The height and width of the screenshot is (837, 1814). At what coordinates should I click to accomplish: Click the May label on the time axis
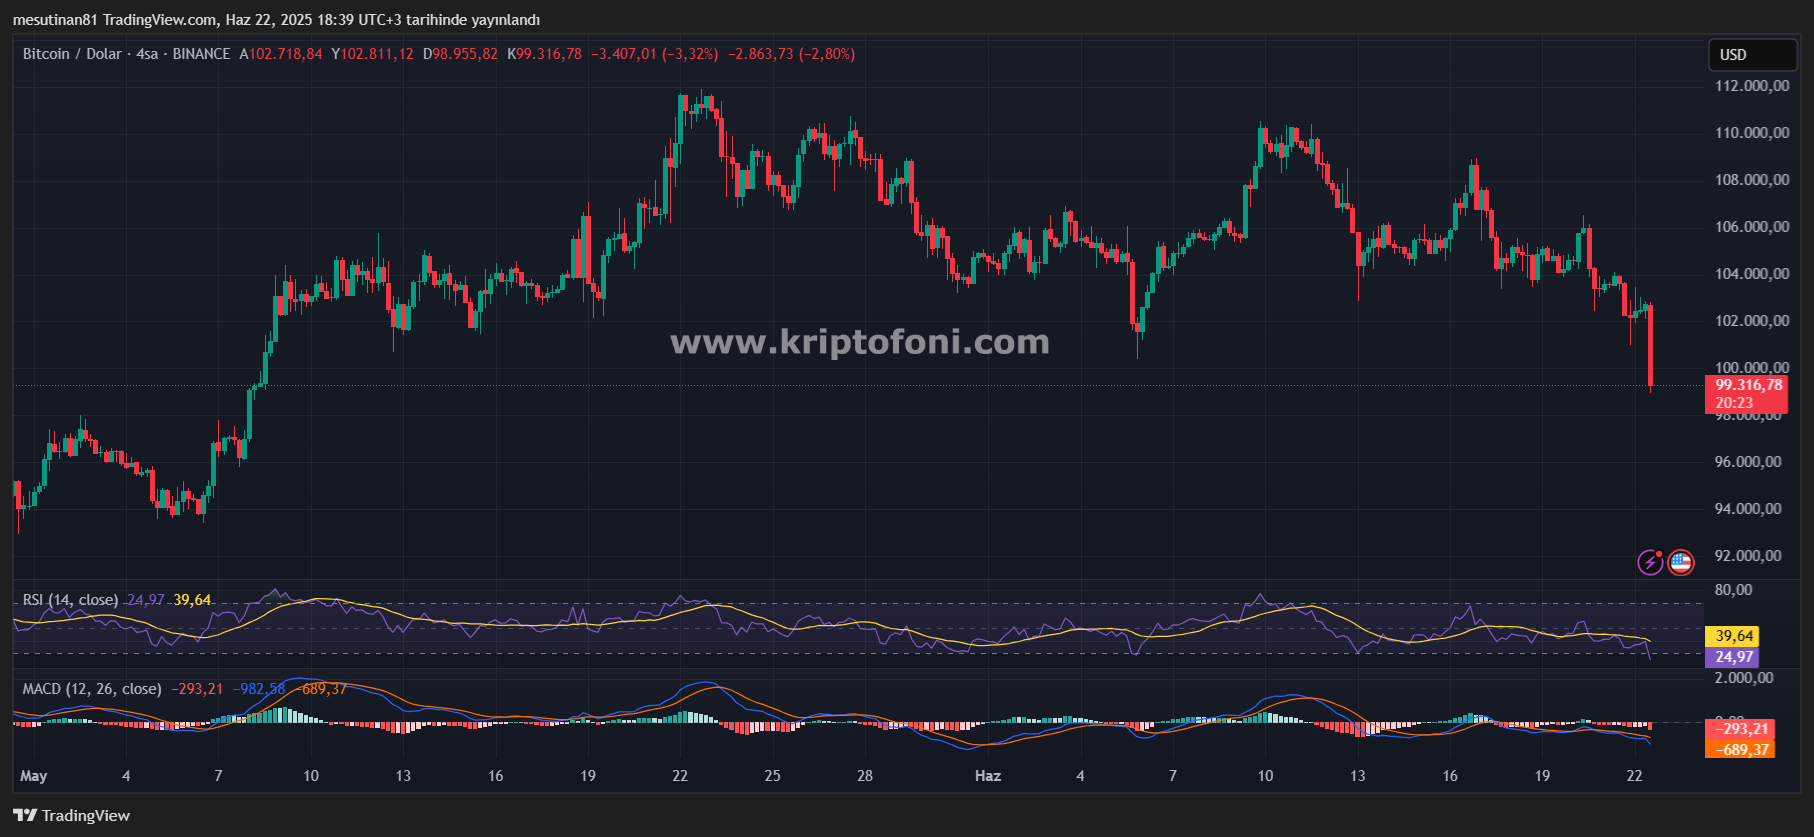pos(34,776)
